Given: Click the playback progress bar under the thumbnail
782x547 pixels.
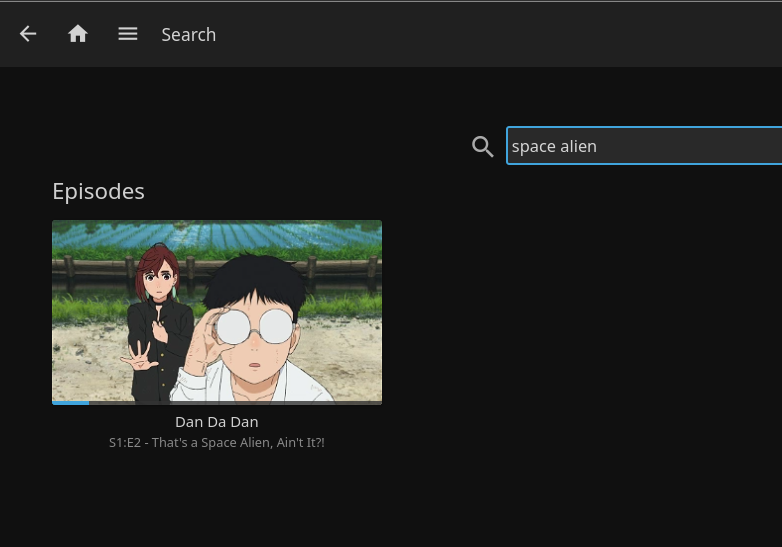Looking at the screenshot, I should (x=217, y=403).
